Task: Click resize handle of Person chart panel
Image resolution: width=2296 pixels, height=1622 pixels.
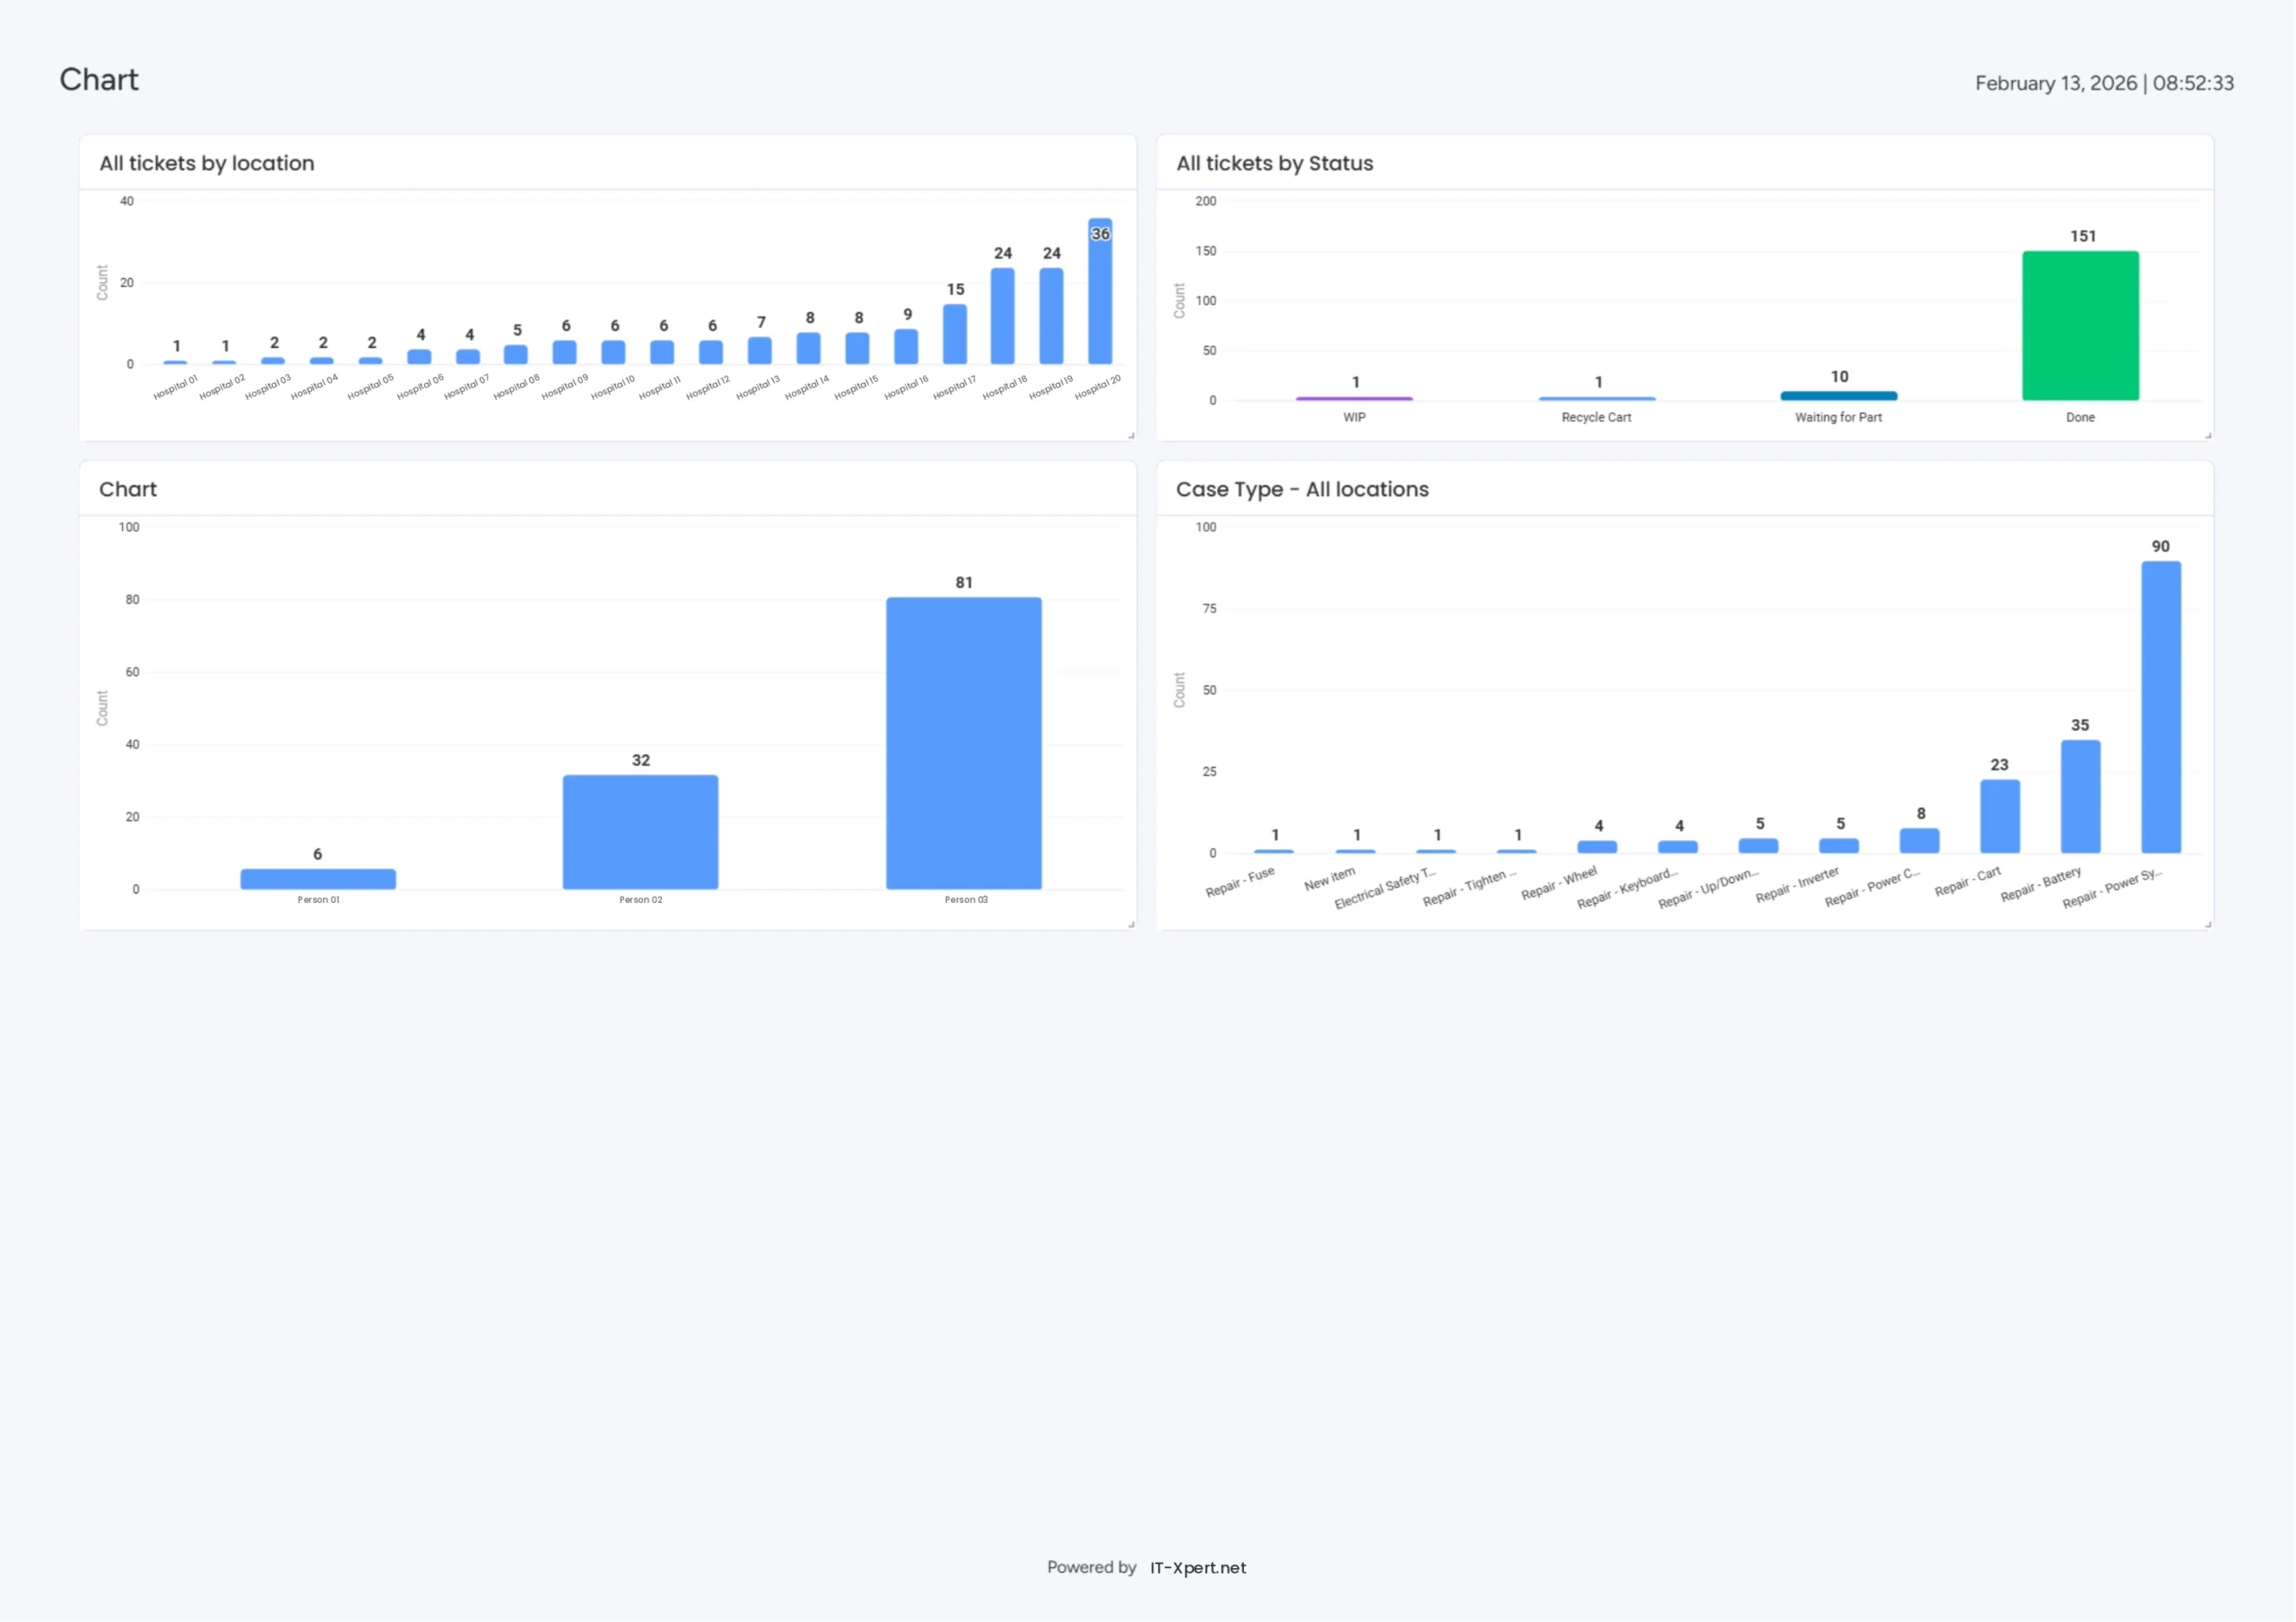Action: pyautogui.click(x=1131, y=924)
